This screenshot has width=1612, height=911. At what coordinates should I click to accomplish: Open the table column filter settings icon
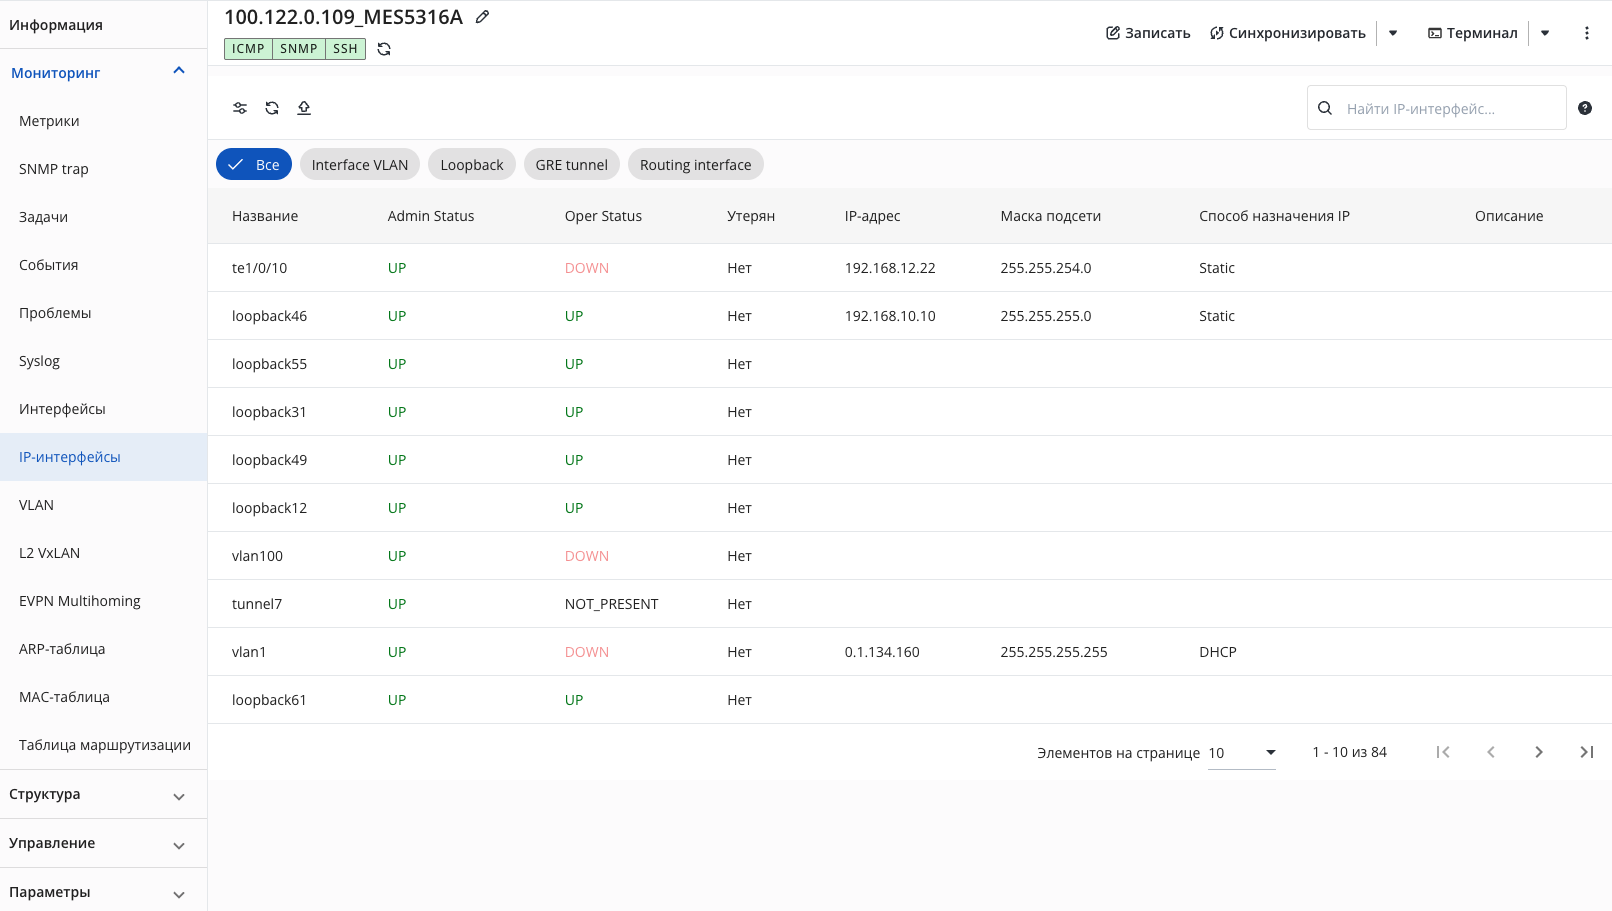[240, 108]
